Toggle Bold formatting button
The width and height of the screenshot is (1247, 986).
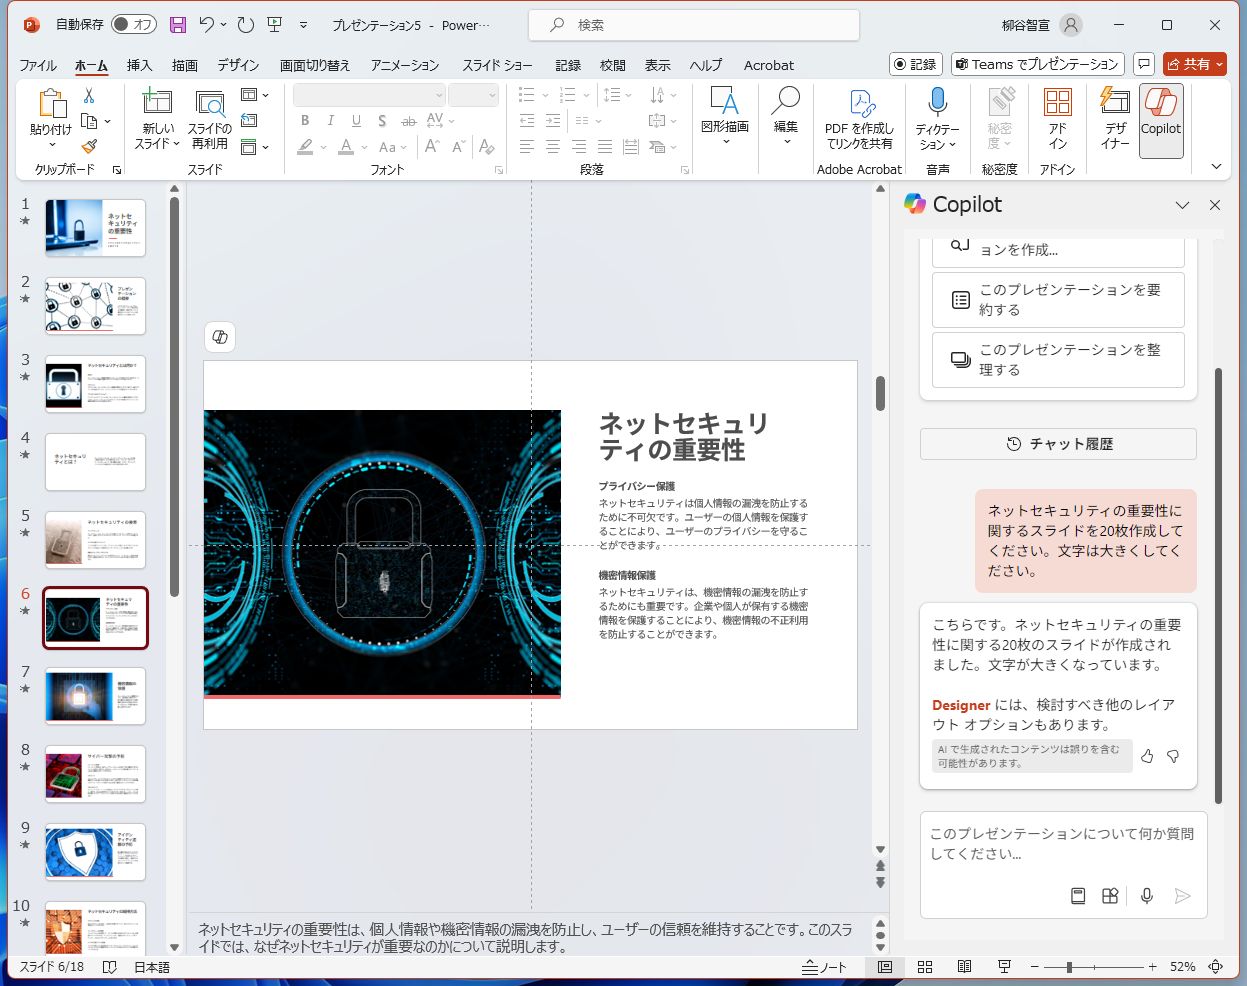pos(305,120)
